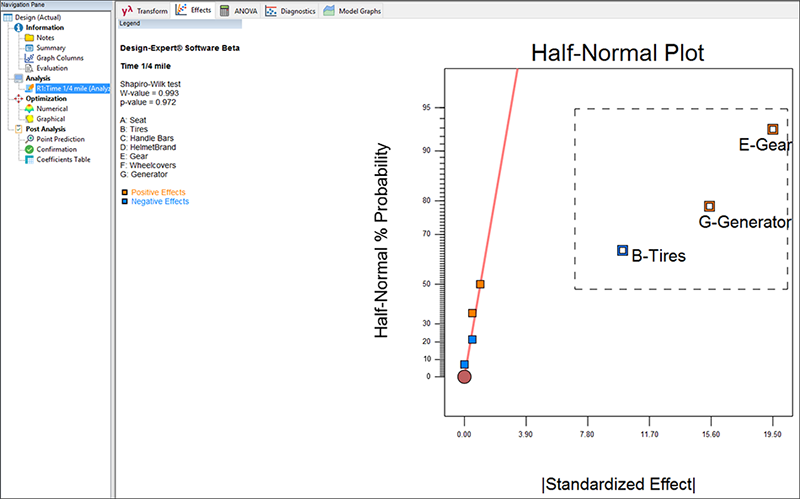Select the Graphical optimization icon
Viewport: 800px width, 499px height.
pyautogui.click(x=29, y=118)
